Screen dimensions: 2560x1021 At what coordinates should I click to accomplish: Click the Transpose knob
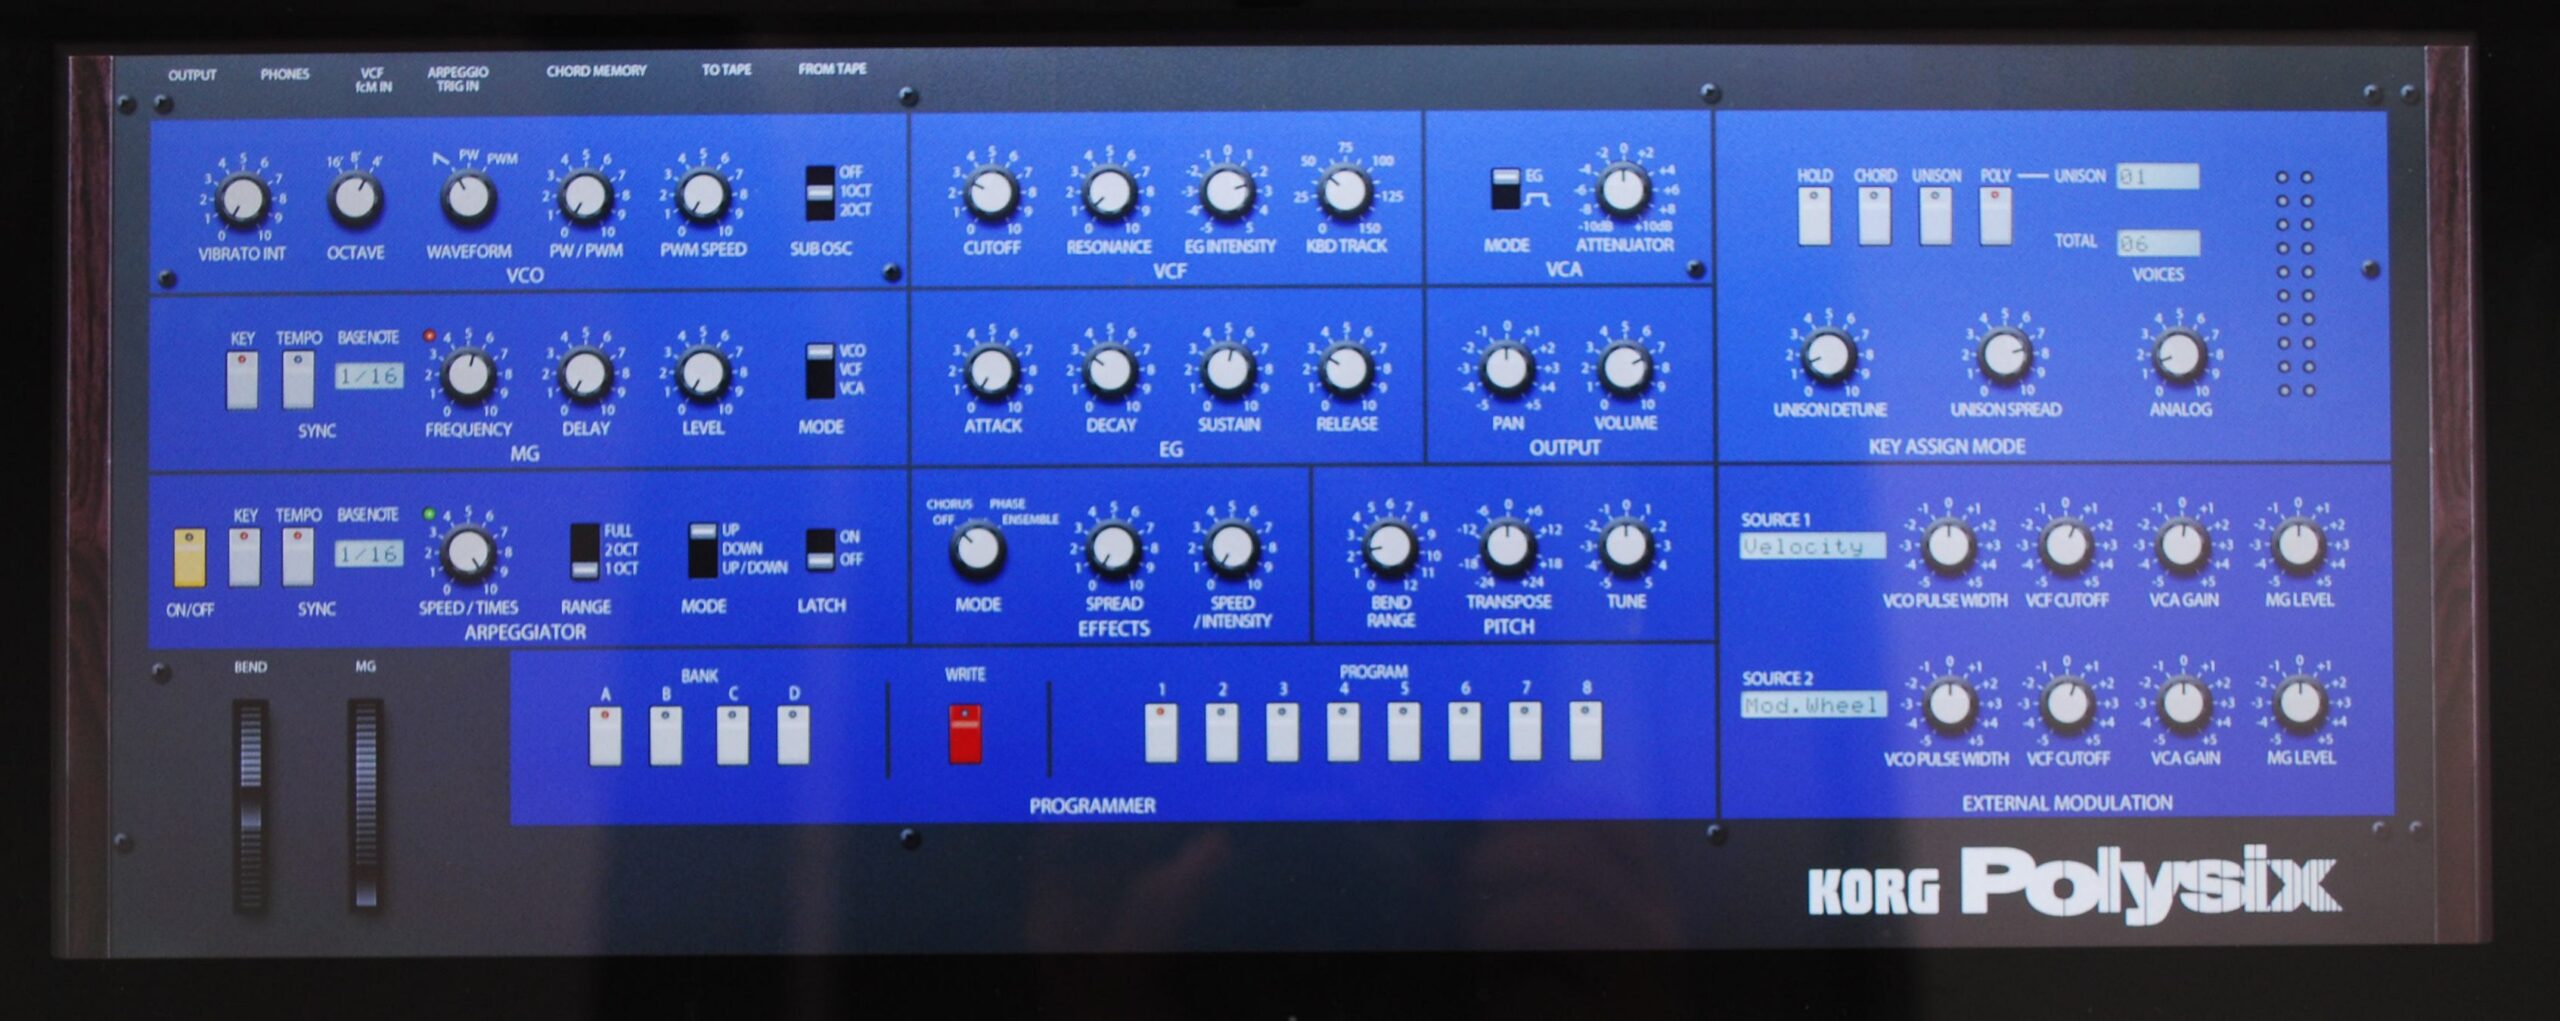[x=1506, y=545]
